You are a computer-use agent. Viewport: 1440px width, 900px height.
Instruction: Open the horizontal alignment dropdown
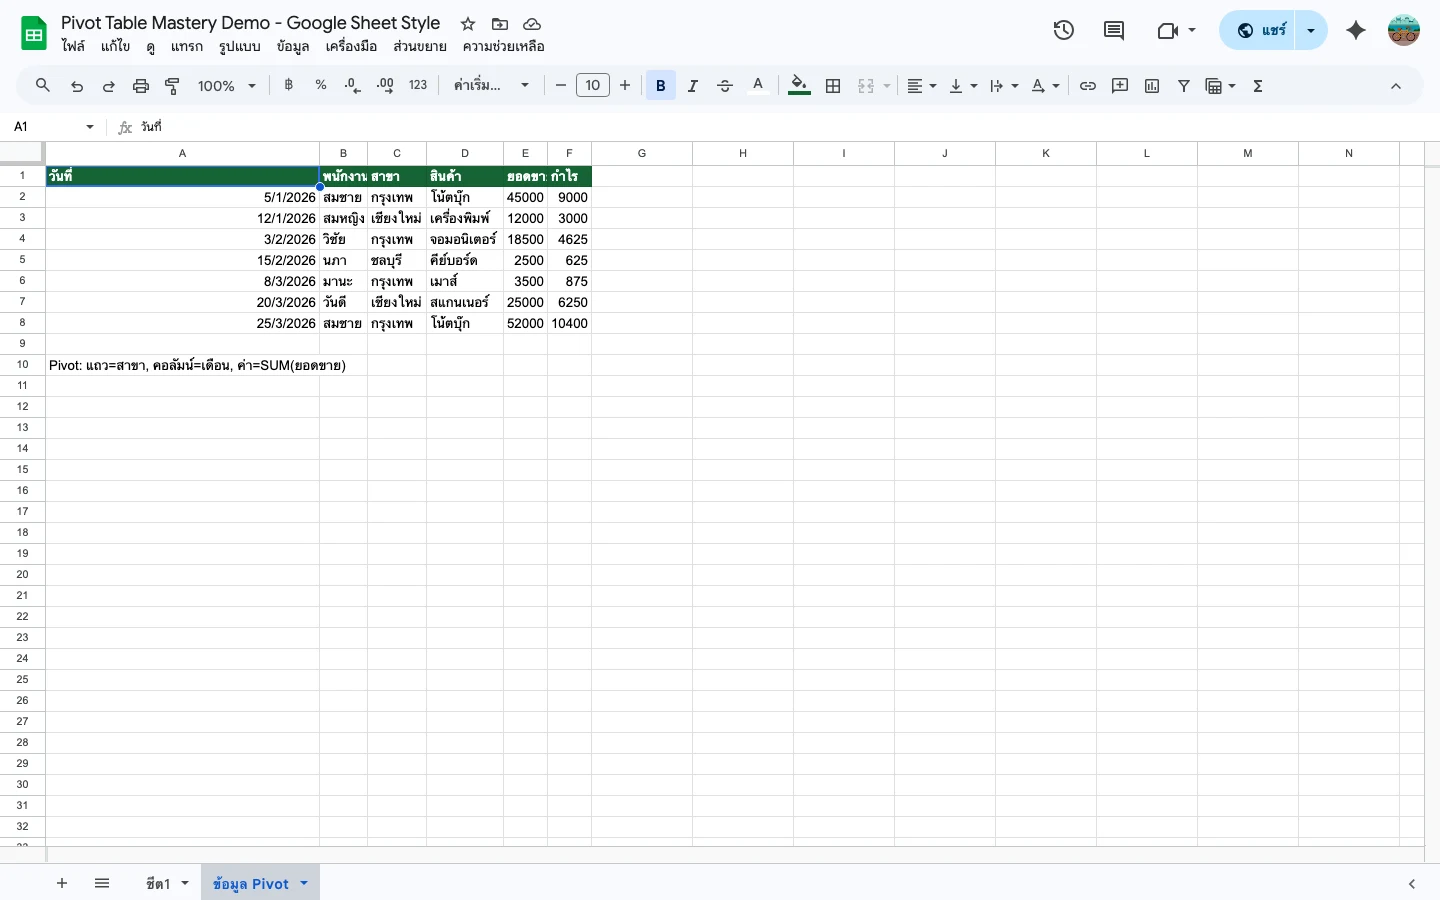[x=918, y=86]
